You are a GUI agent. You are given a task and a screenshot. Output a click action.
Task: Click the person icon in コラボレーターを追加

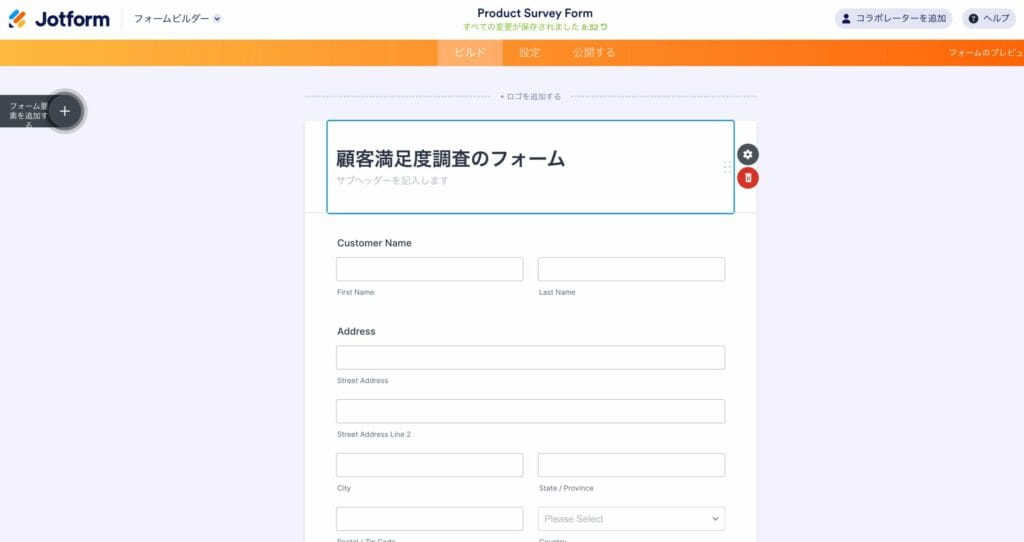coord(846,18)
